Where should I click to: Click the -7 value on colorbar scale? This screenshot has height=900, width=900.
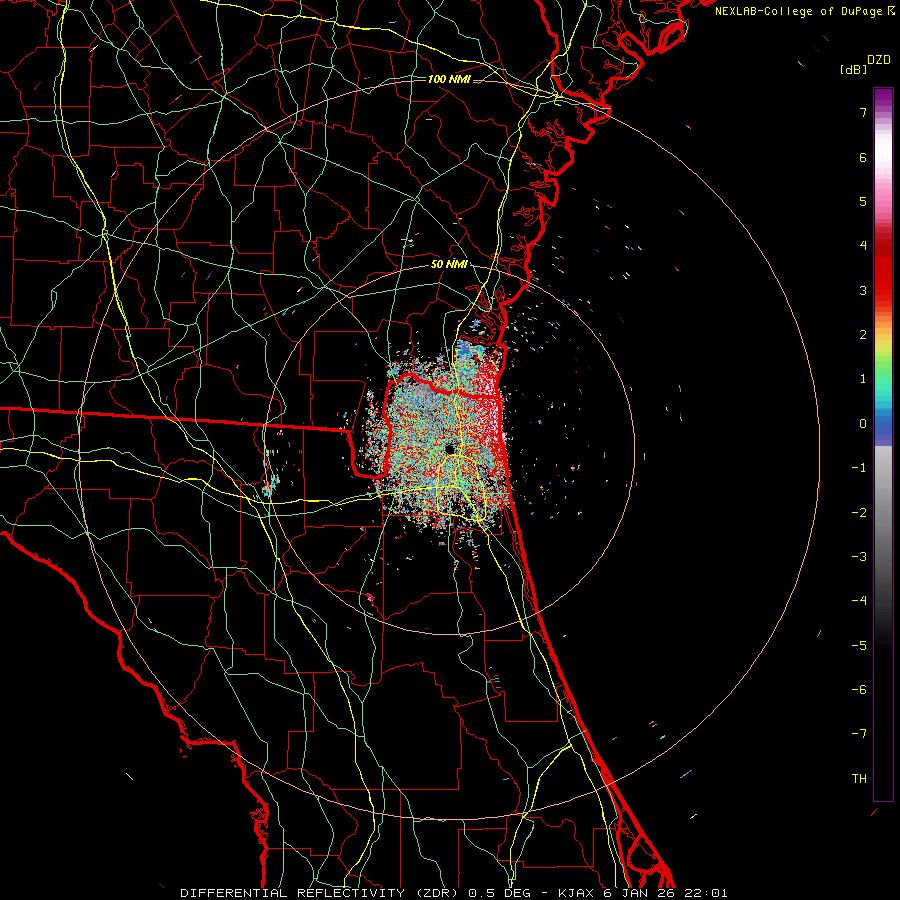(859, 734)
